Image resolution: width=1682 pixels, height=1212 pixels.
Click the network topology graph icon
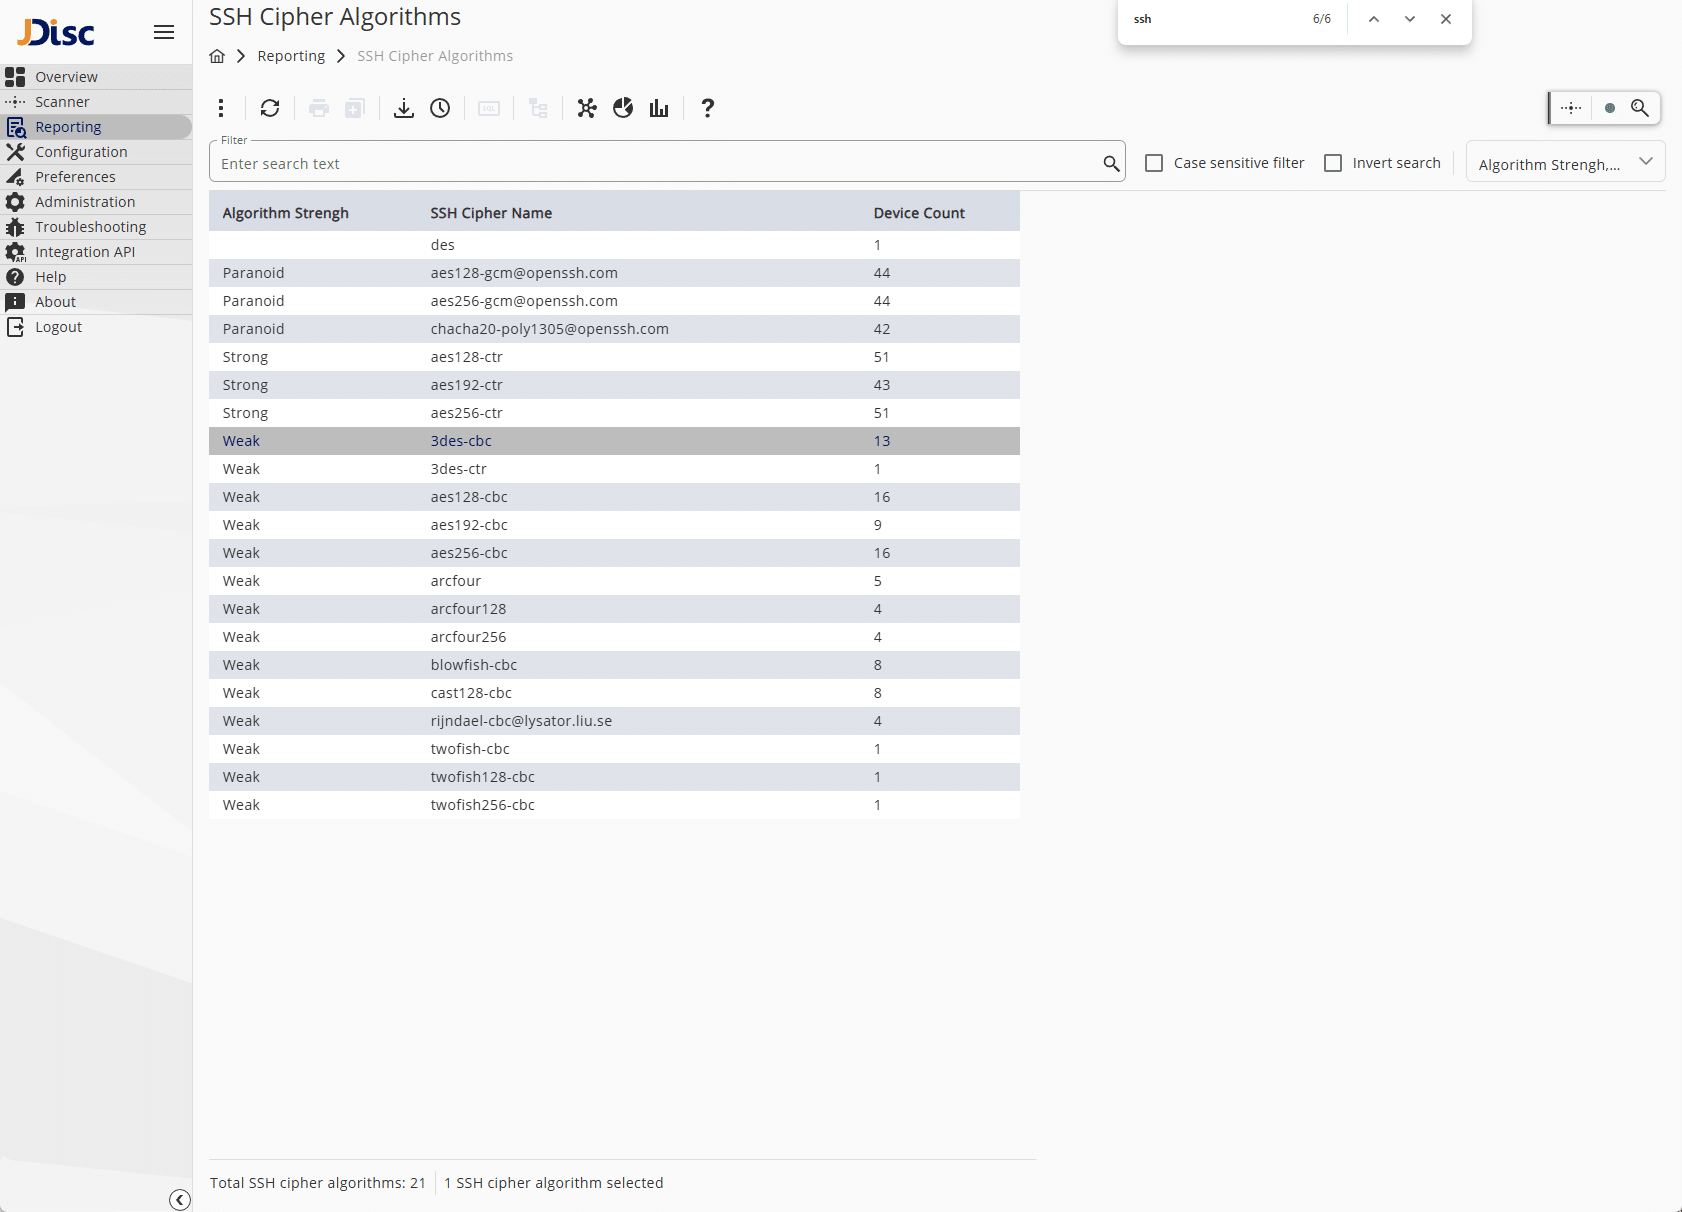pyautogui.click(x=587, y=108)
